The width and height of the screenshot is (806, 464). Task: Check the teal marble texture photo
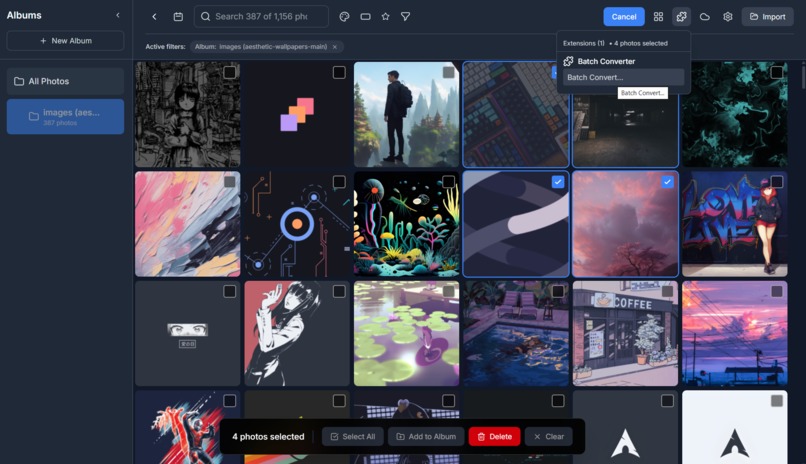[777, 72]
